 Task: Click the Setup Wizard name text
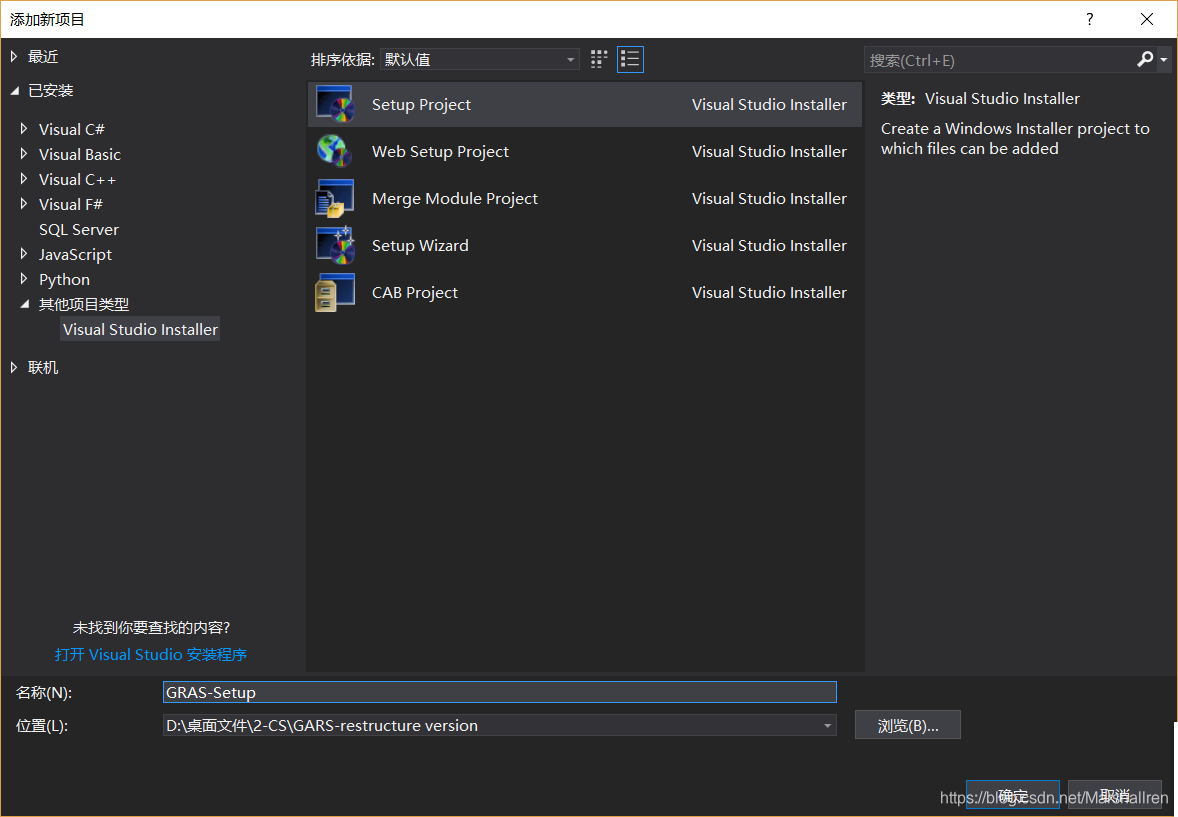pyautogui.click(x=420, y=246)
